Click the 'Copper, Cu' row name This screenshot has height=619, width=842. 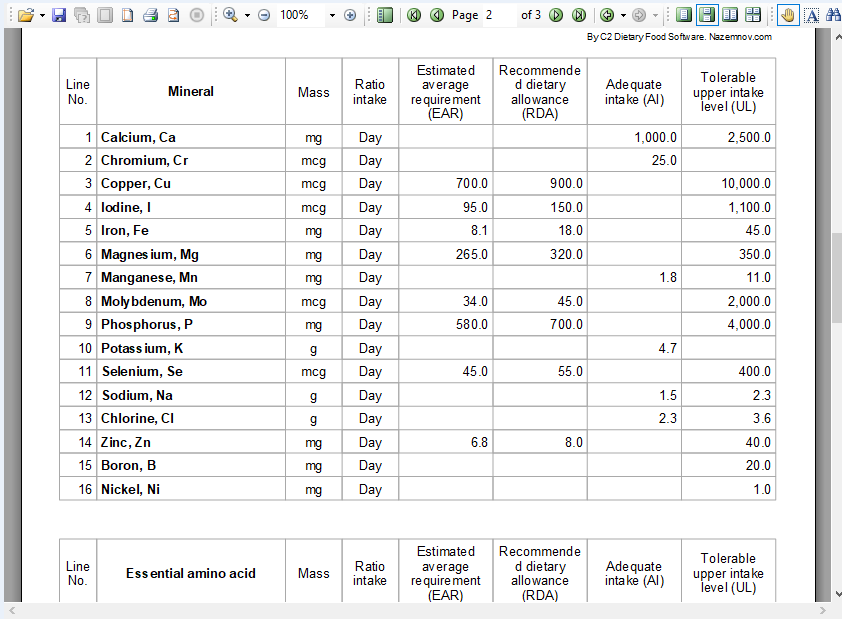pos(136,184)
